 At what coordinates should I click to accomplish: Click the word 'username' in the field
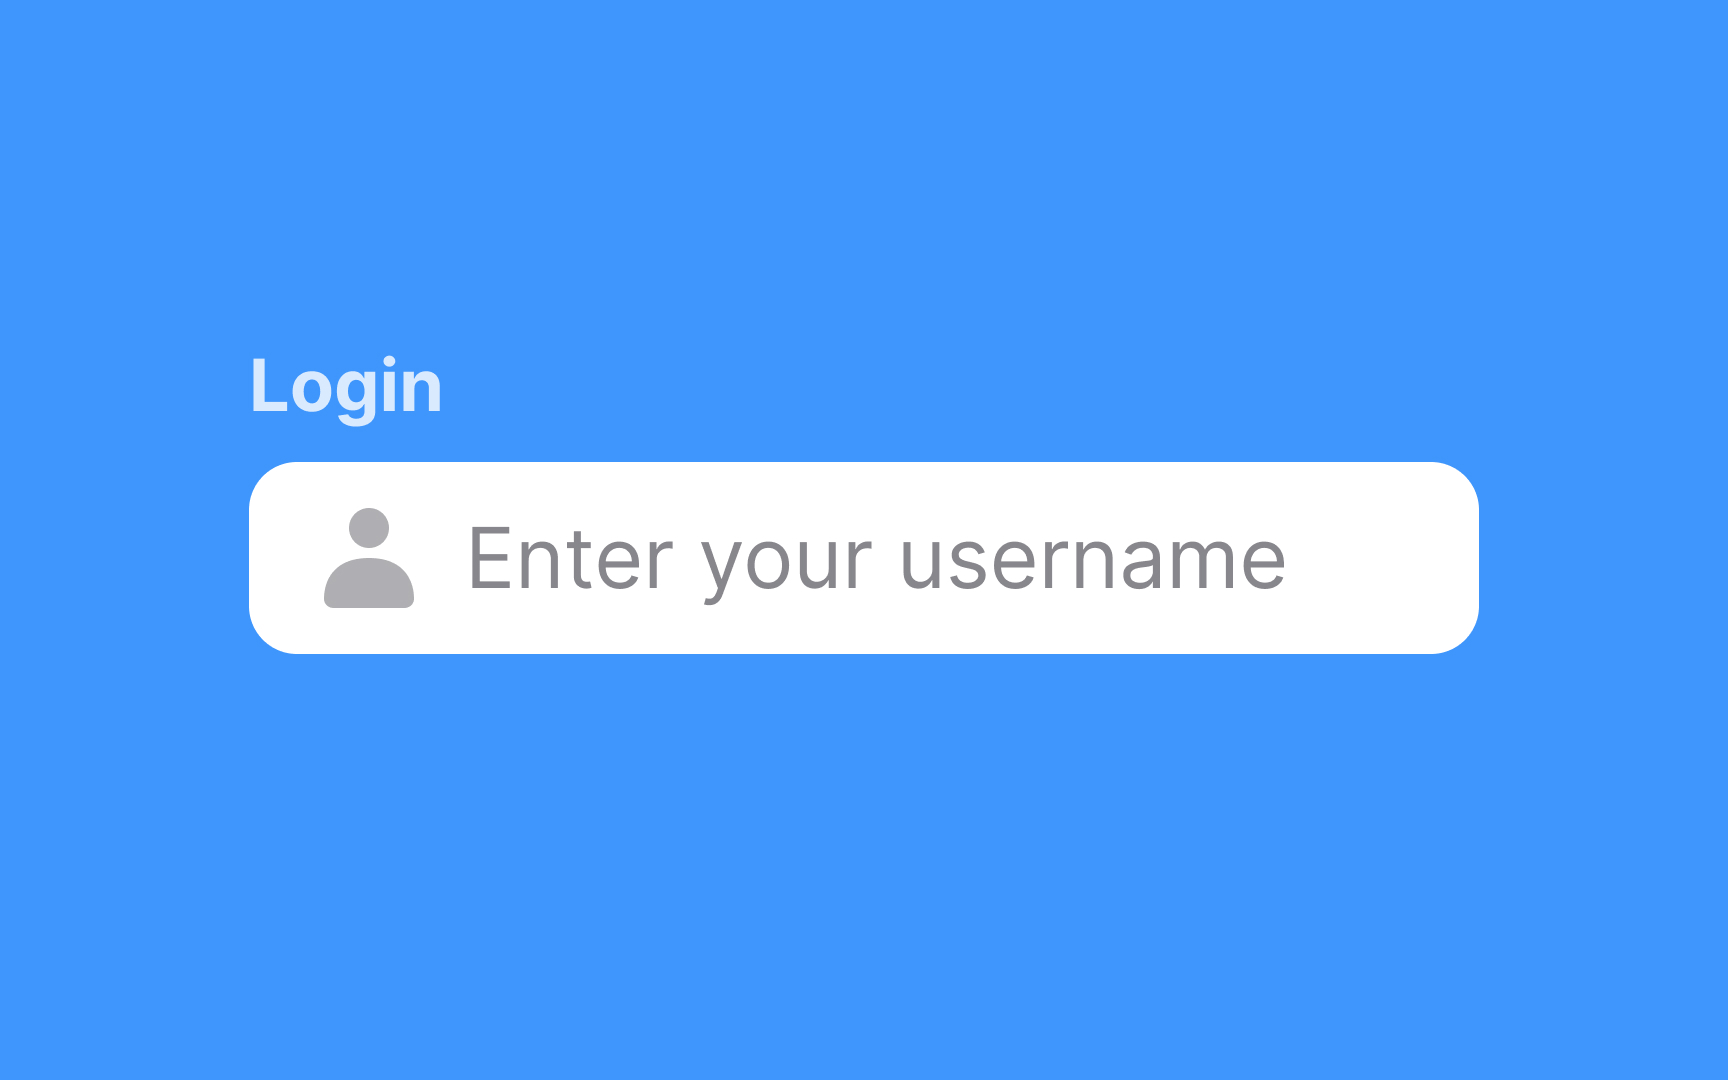click(x=1094, y=560)
